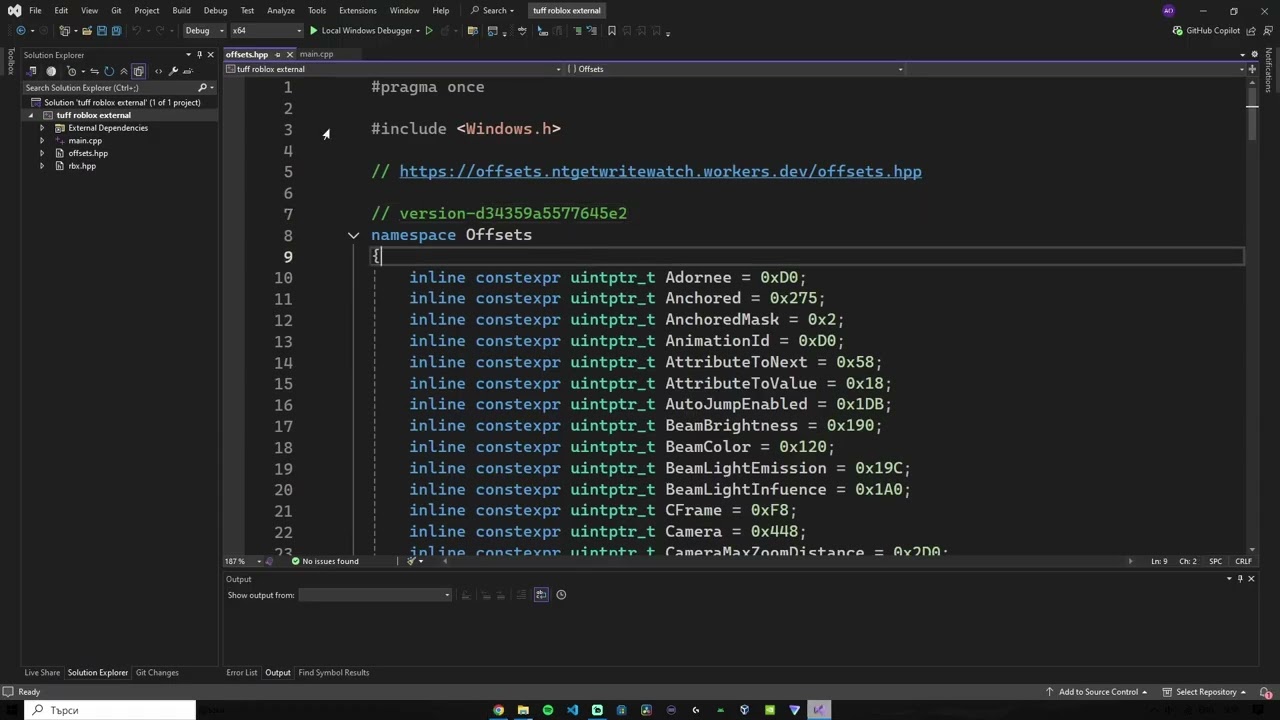Click the Navigate Backward arrow icon
The height and width of the screenshot is (720, 1280).
pyautogui.click(x=20, y=30)
